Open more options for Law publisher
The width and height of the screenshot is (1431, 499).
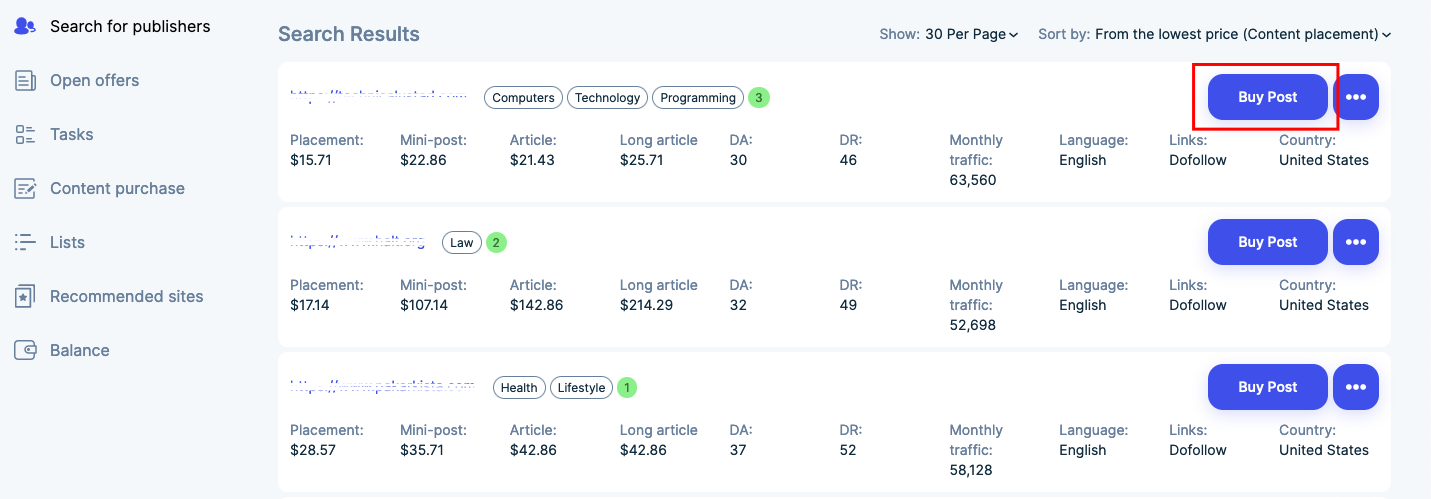(1356, 242)
